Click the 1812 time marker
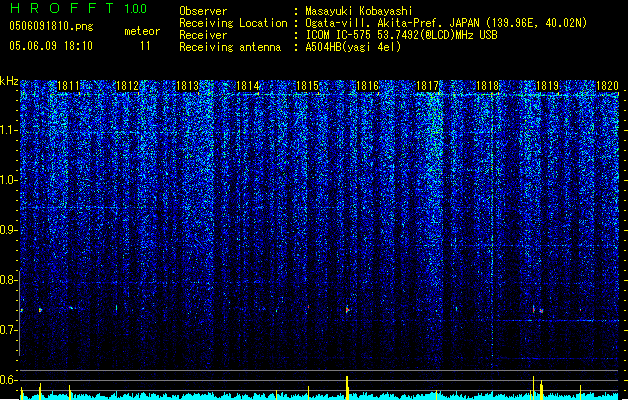Screen dimensions: 629x400 [127, 86]
